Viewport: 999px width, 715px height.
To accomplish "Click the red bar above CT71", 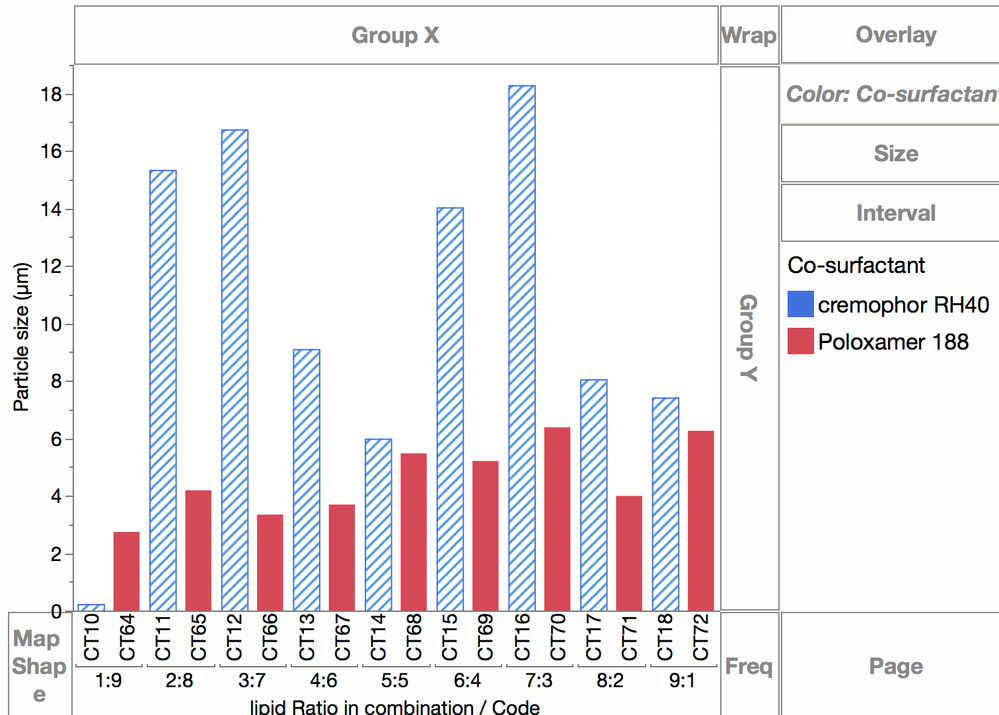I will pyautogui.click(x=629, y=553).
